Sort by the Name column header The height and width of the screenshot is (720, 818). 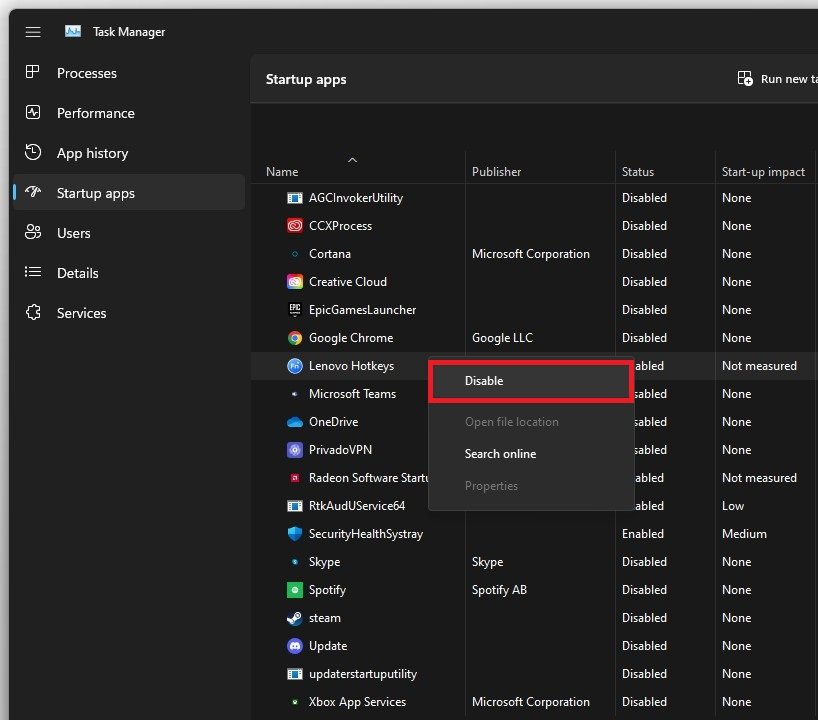point(283,172)
